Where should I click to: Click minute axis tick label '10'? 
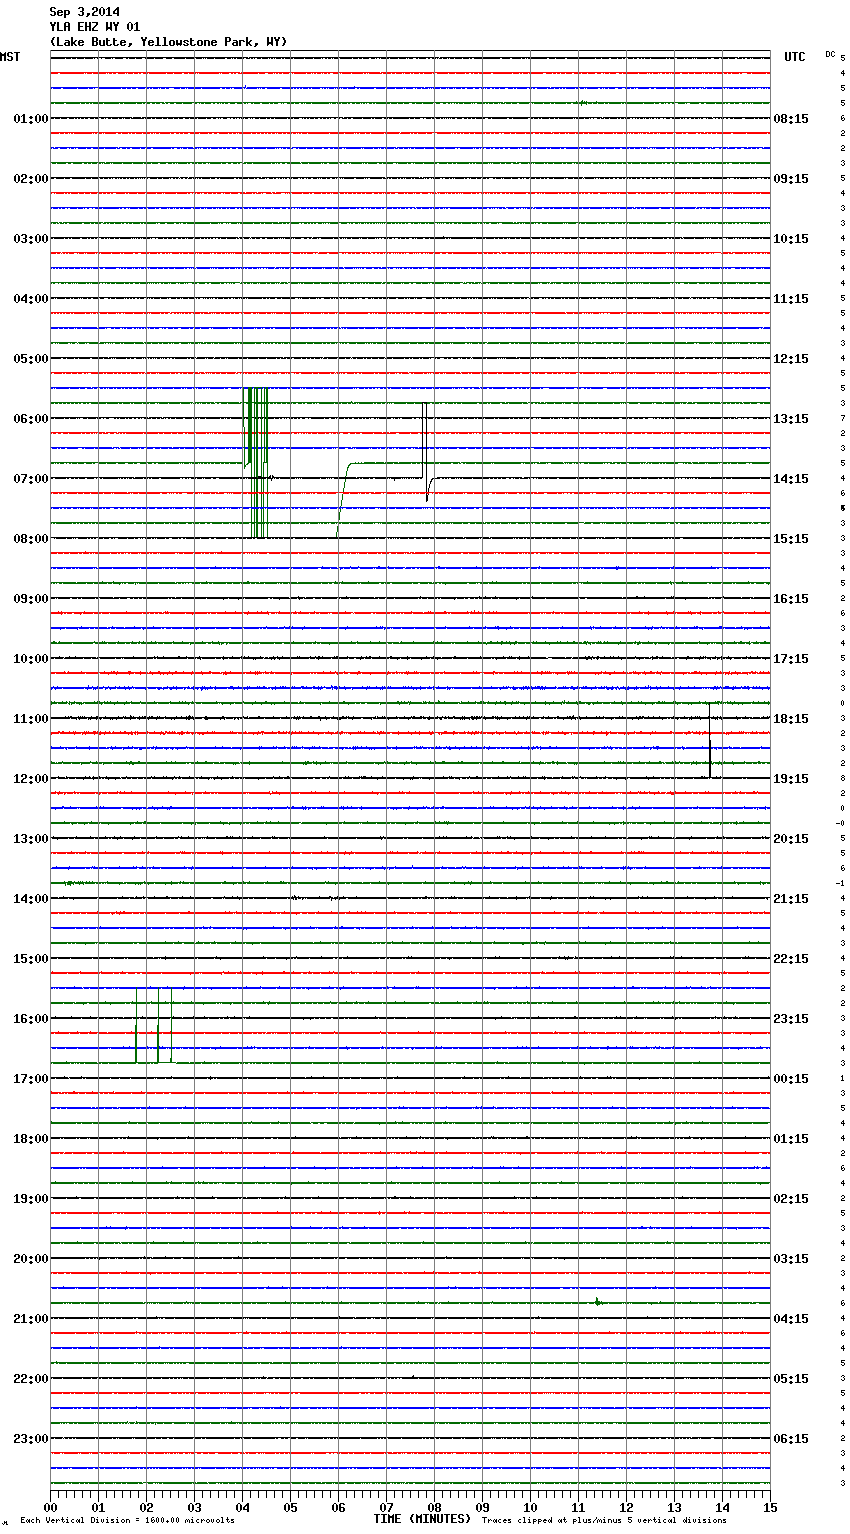point(530,1507)
